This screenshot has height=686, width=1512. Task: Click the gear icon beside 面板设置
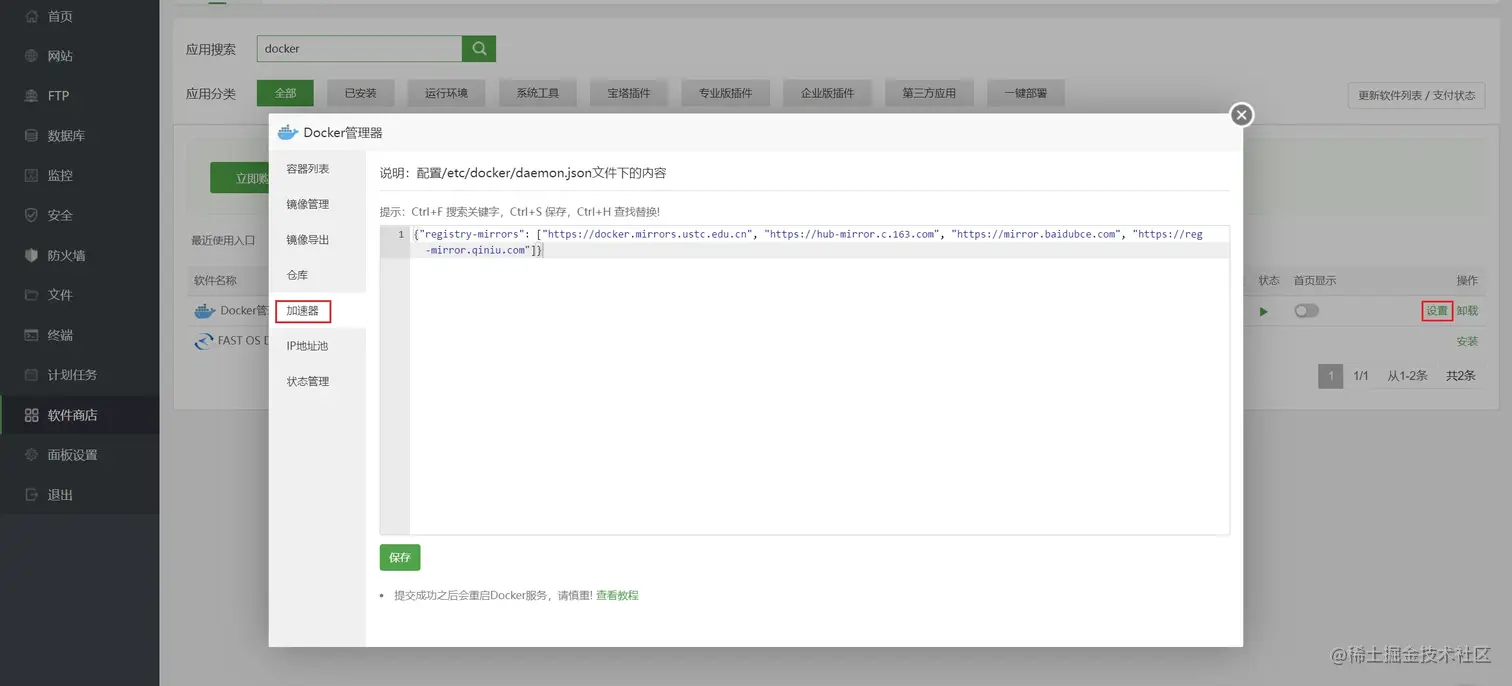click(x=31, y=455)
